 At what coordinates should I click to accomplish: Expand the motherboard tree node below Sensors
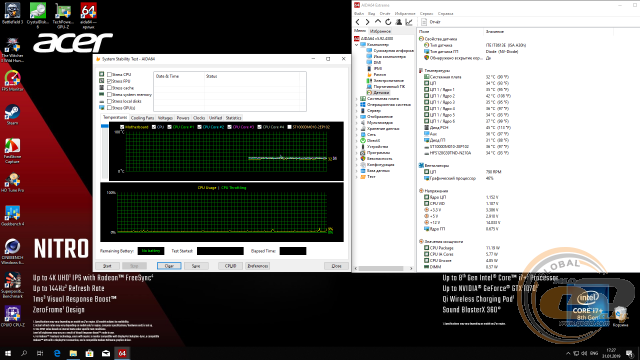(x=357, y=99)
